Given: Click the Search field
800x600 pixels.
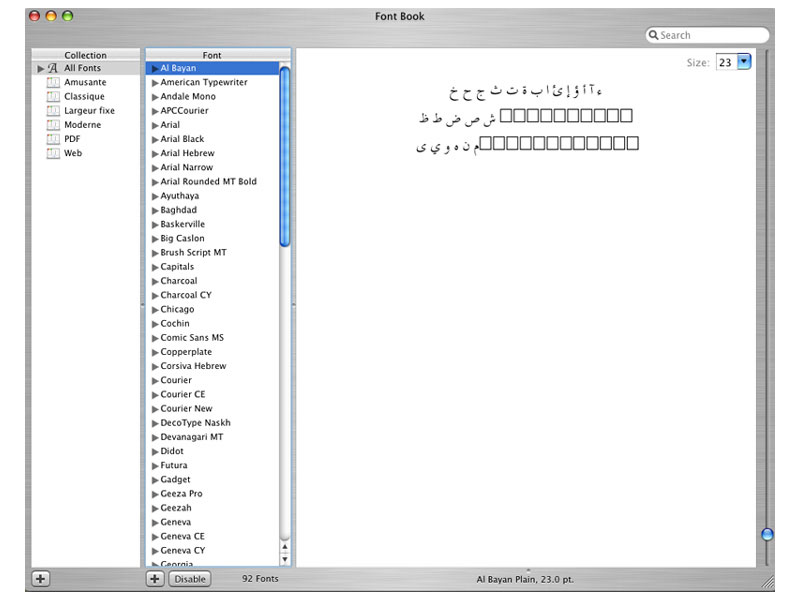Looking at the screenshot, I should click(x=707, y=35).
